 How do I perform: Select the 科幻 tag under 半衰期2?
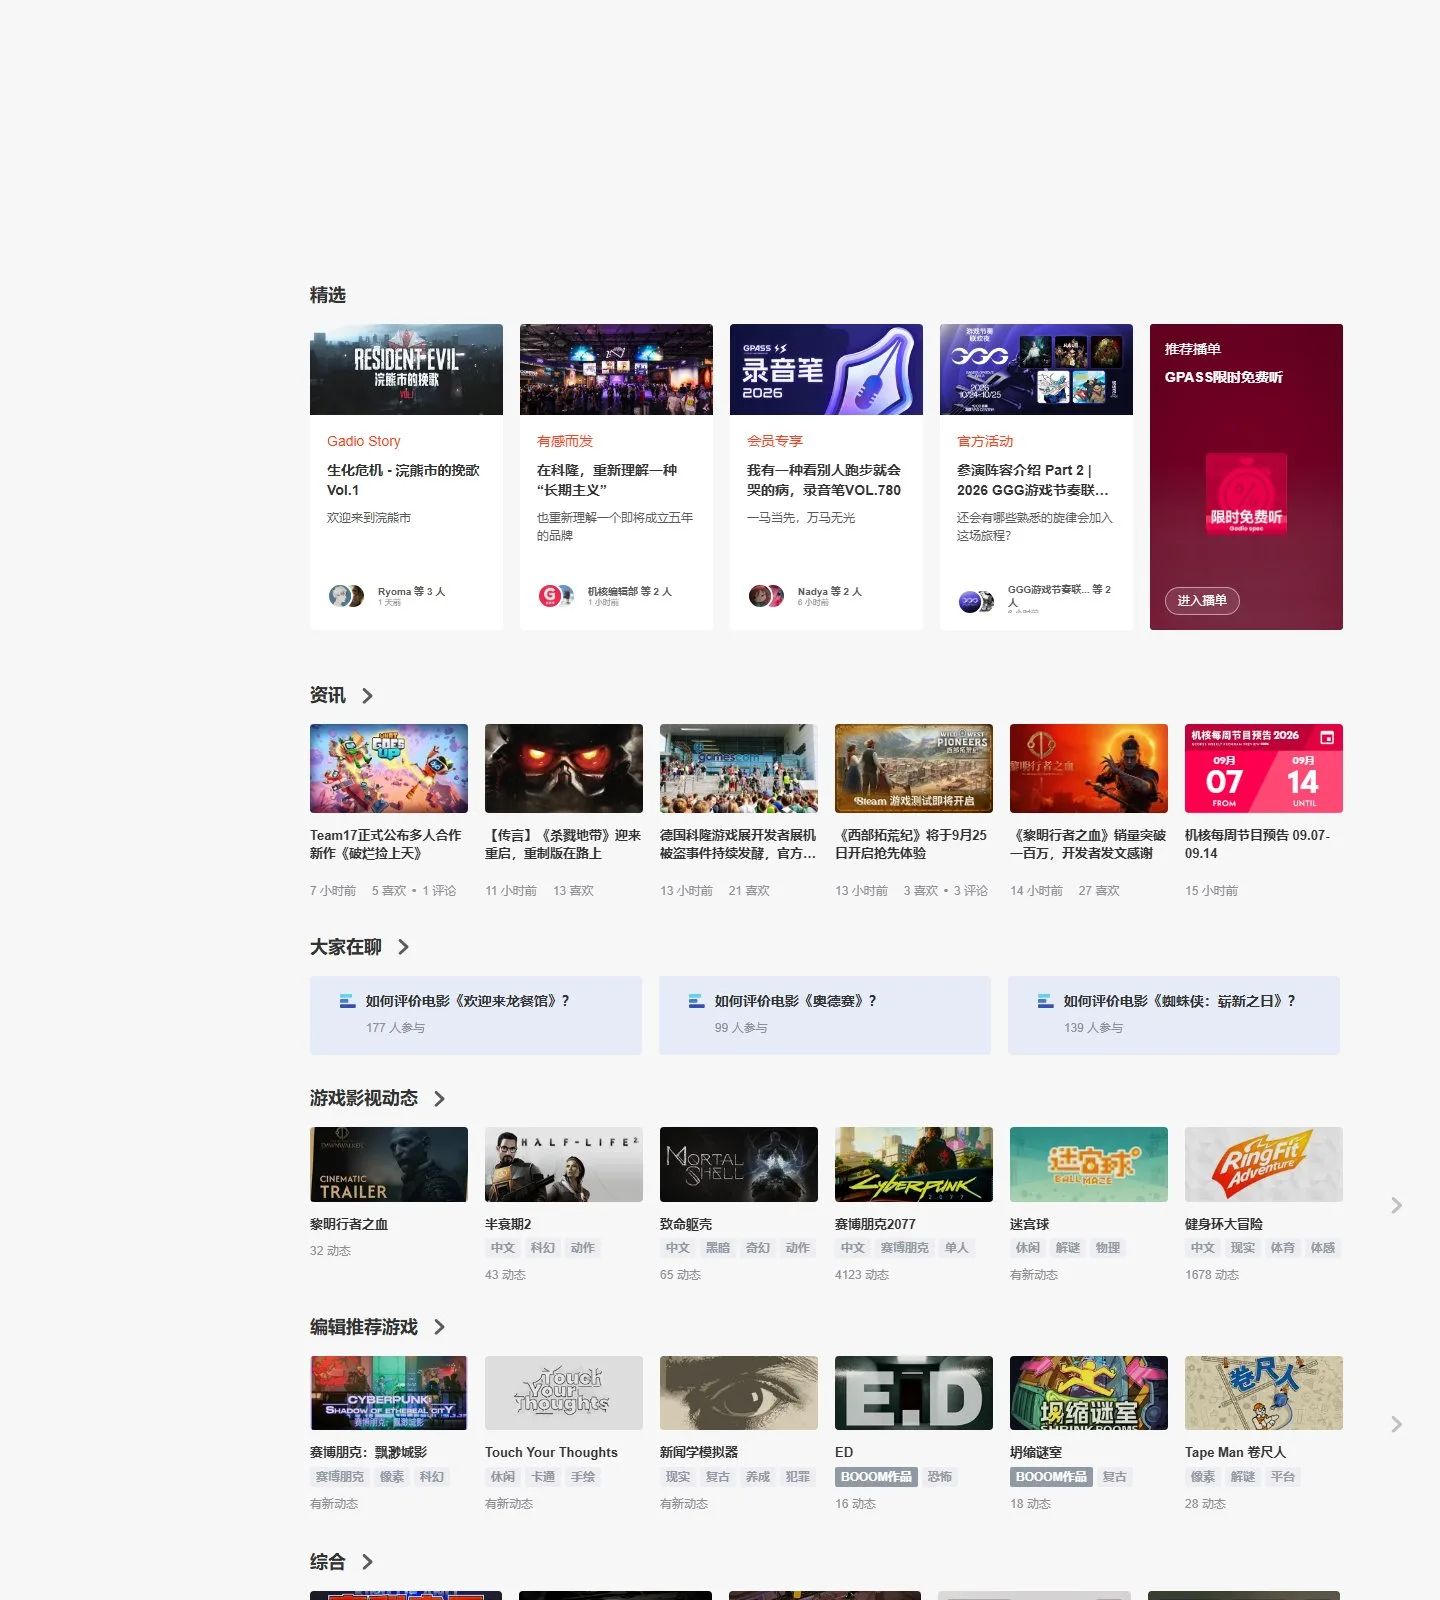coord(543,1248)
